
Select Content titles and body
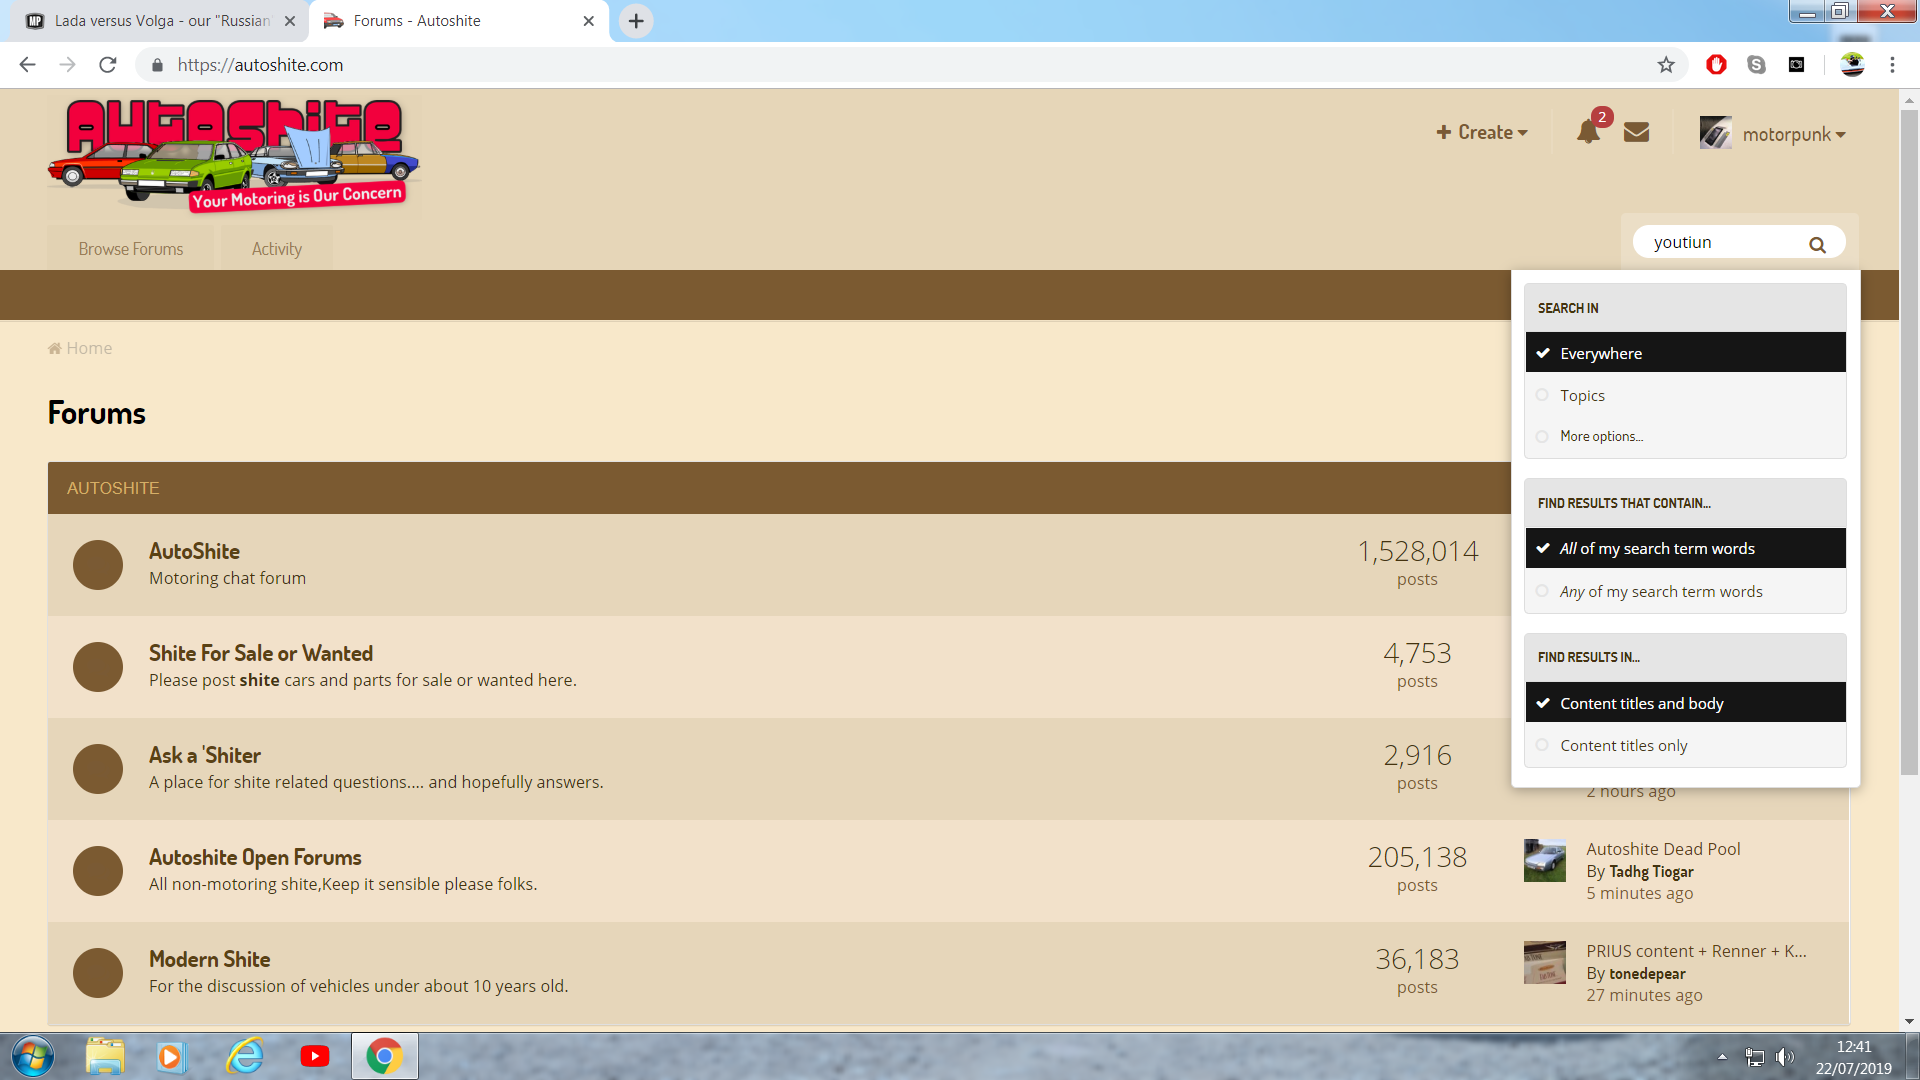tap(1685, 703)
